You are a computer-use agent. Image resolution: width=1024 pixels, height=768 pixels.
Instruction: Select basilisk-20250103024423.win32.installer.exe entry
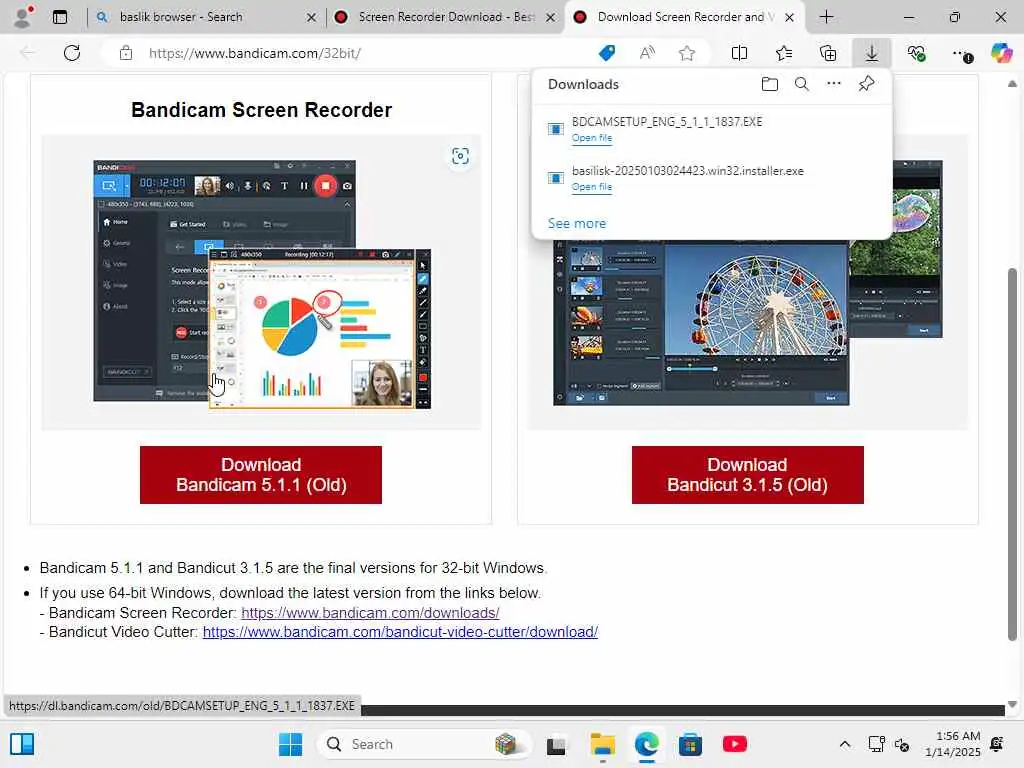coord(711,178)
